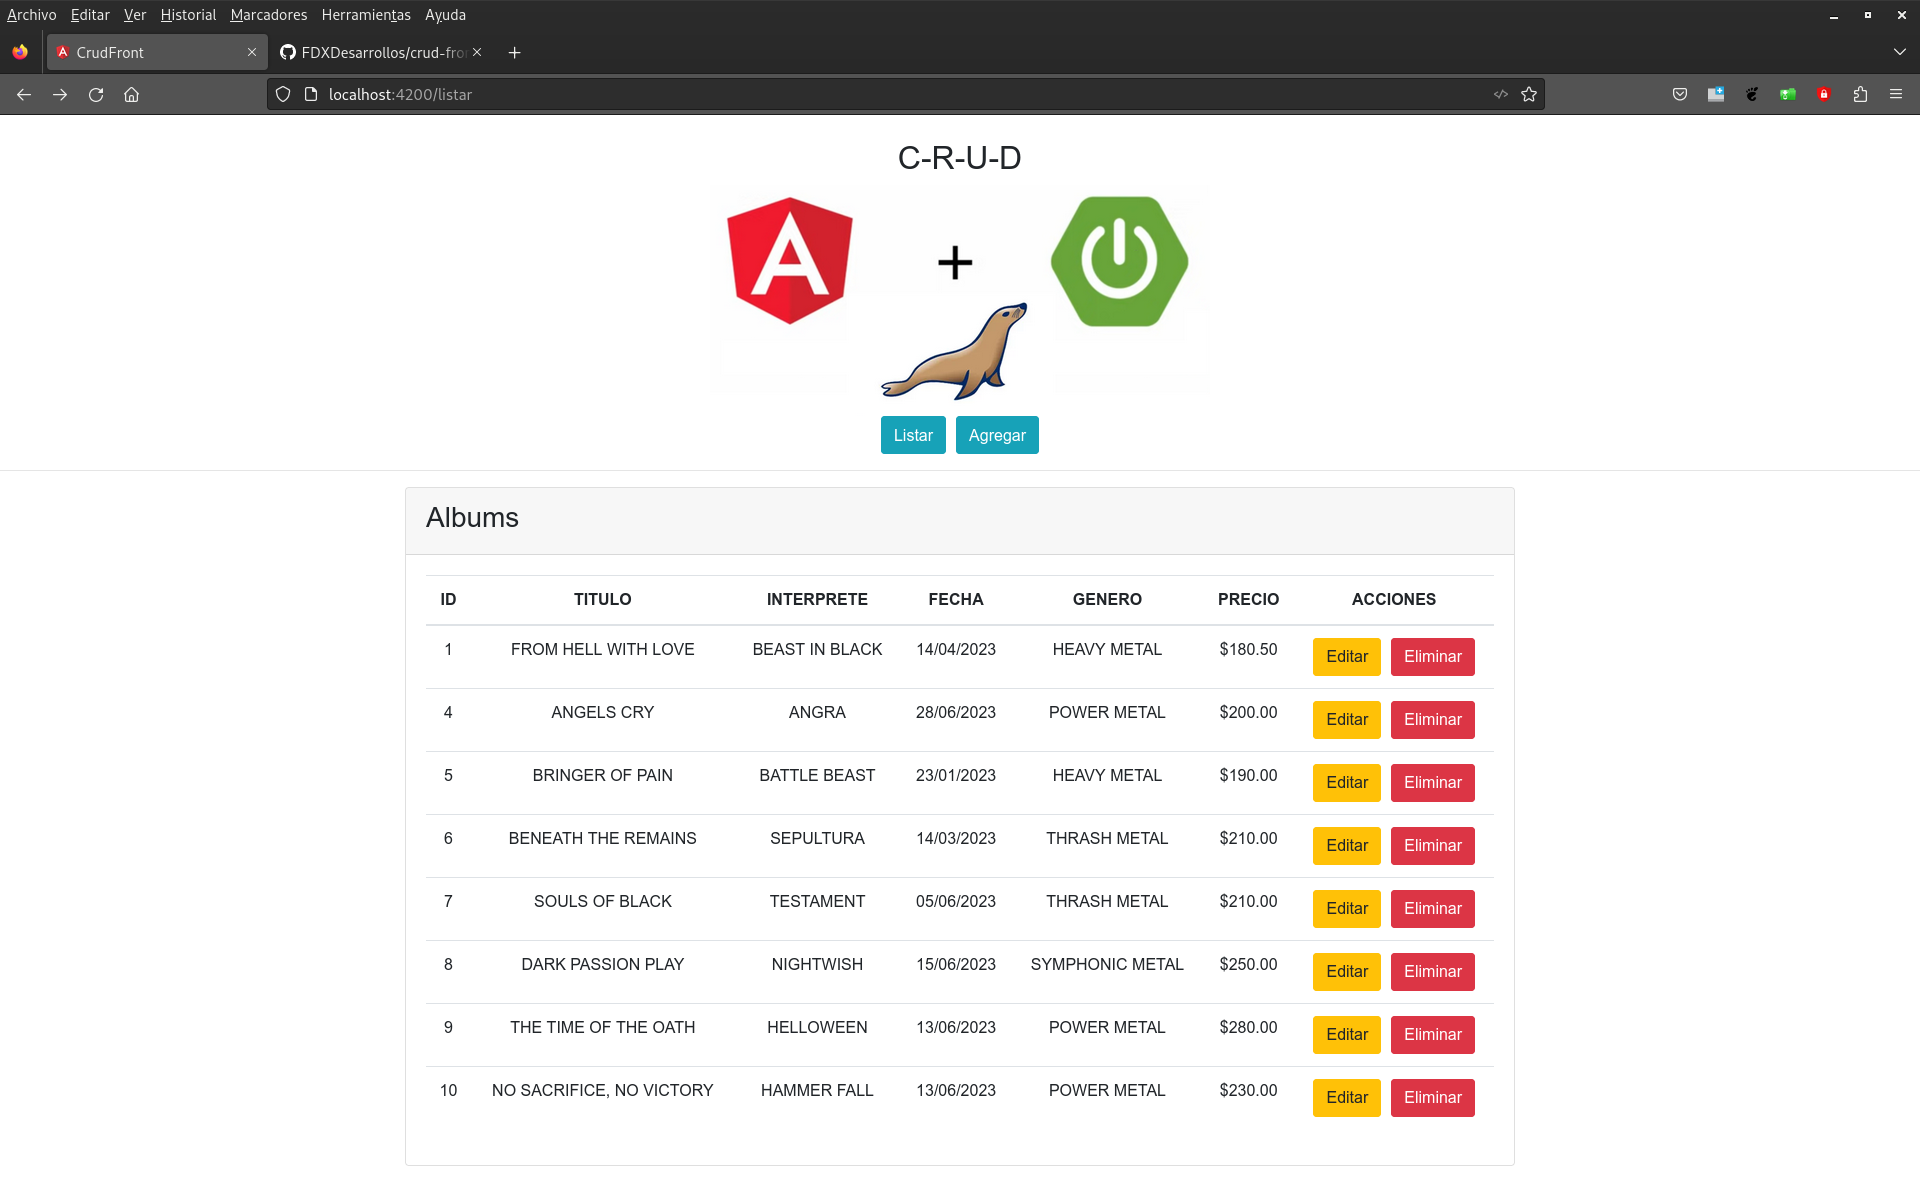
Task: Open a new tab with plus button
Action: point(514,52)
